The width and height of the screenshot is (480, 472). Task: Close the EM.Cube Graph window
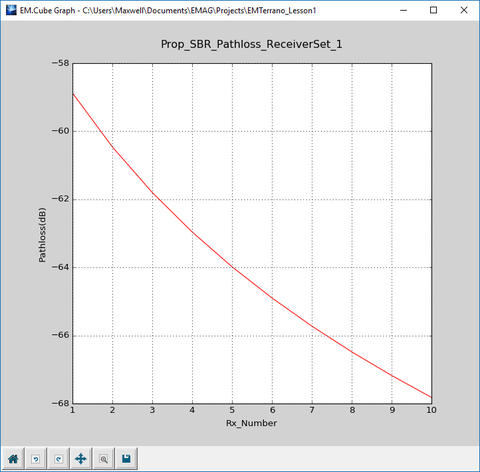[x=464, y=10]
